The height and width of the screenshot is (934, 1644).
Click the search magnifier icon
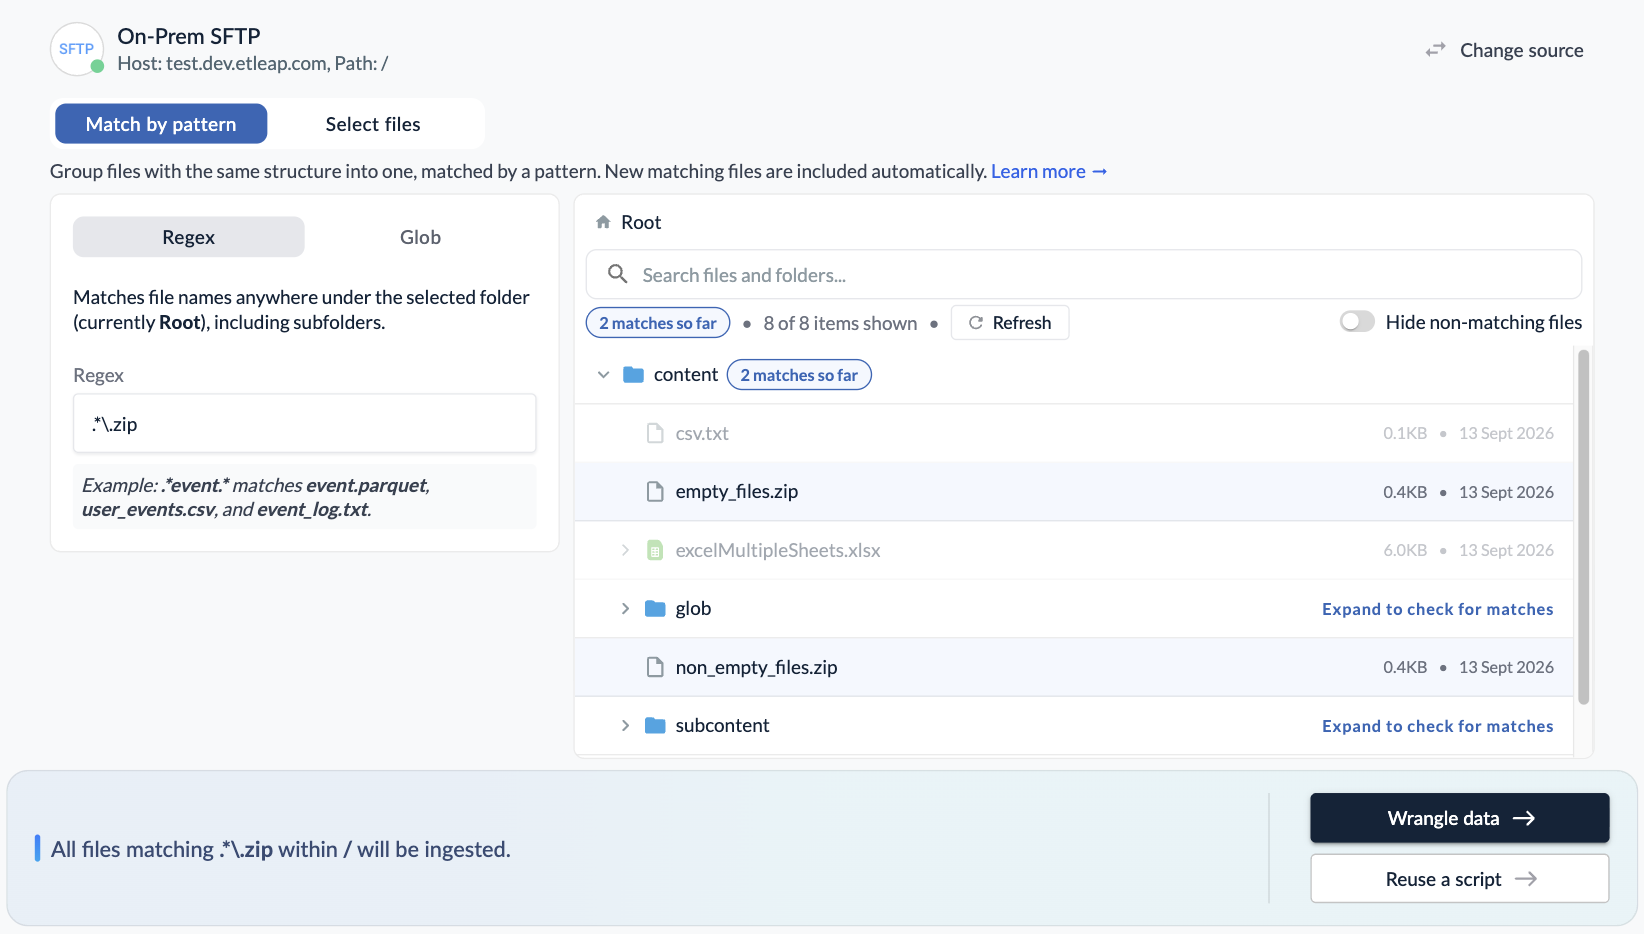[x=618, y=274]
